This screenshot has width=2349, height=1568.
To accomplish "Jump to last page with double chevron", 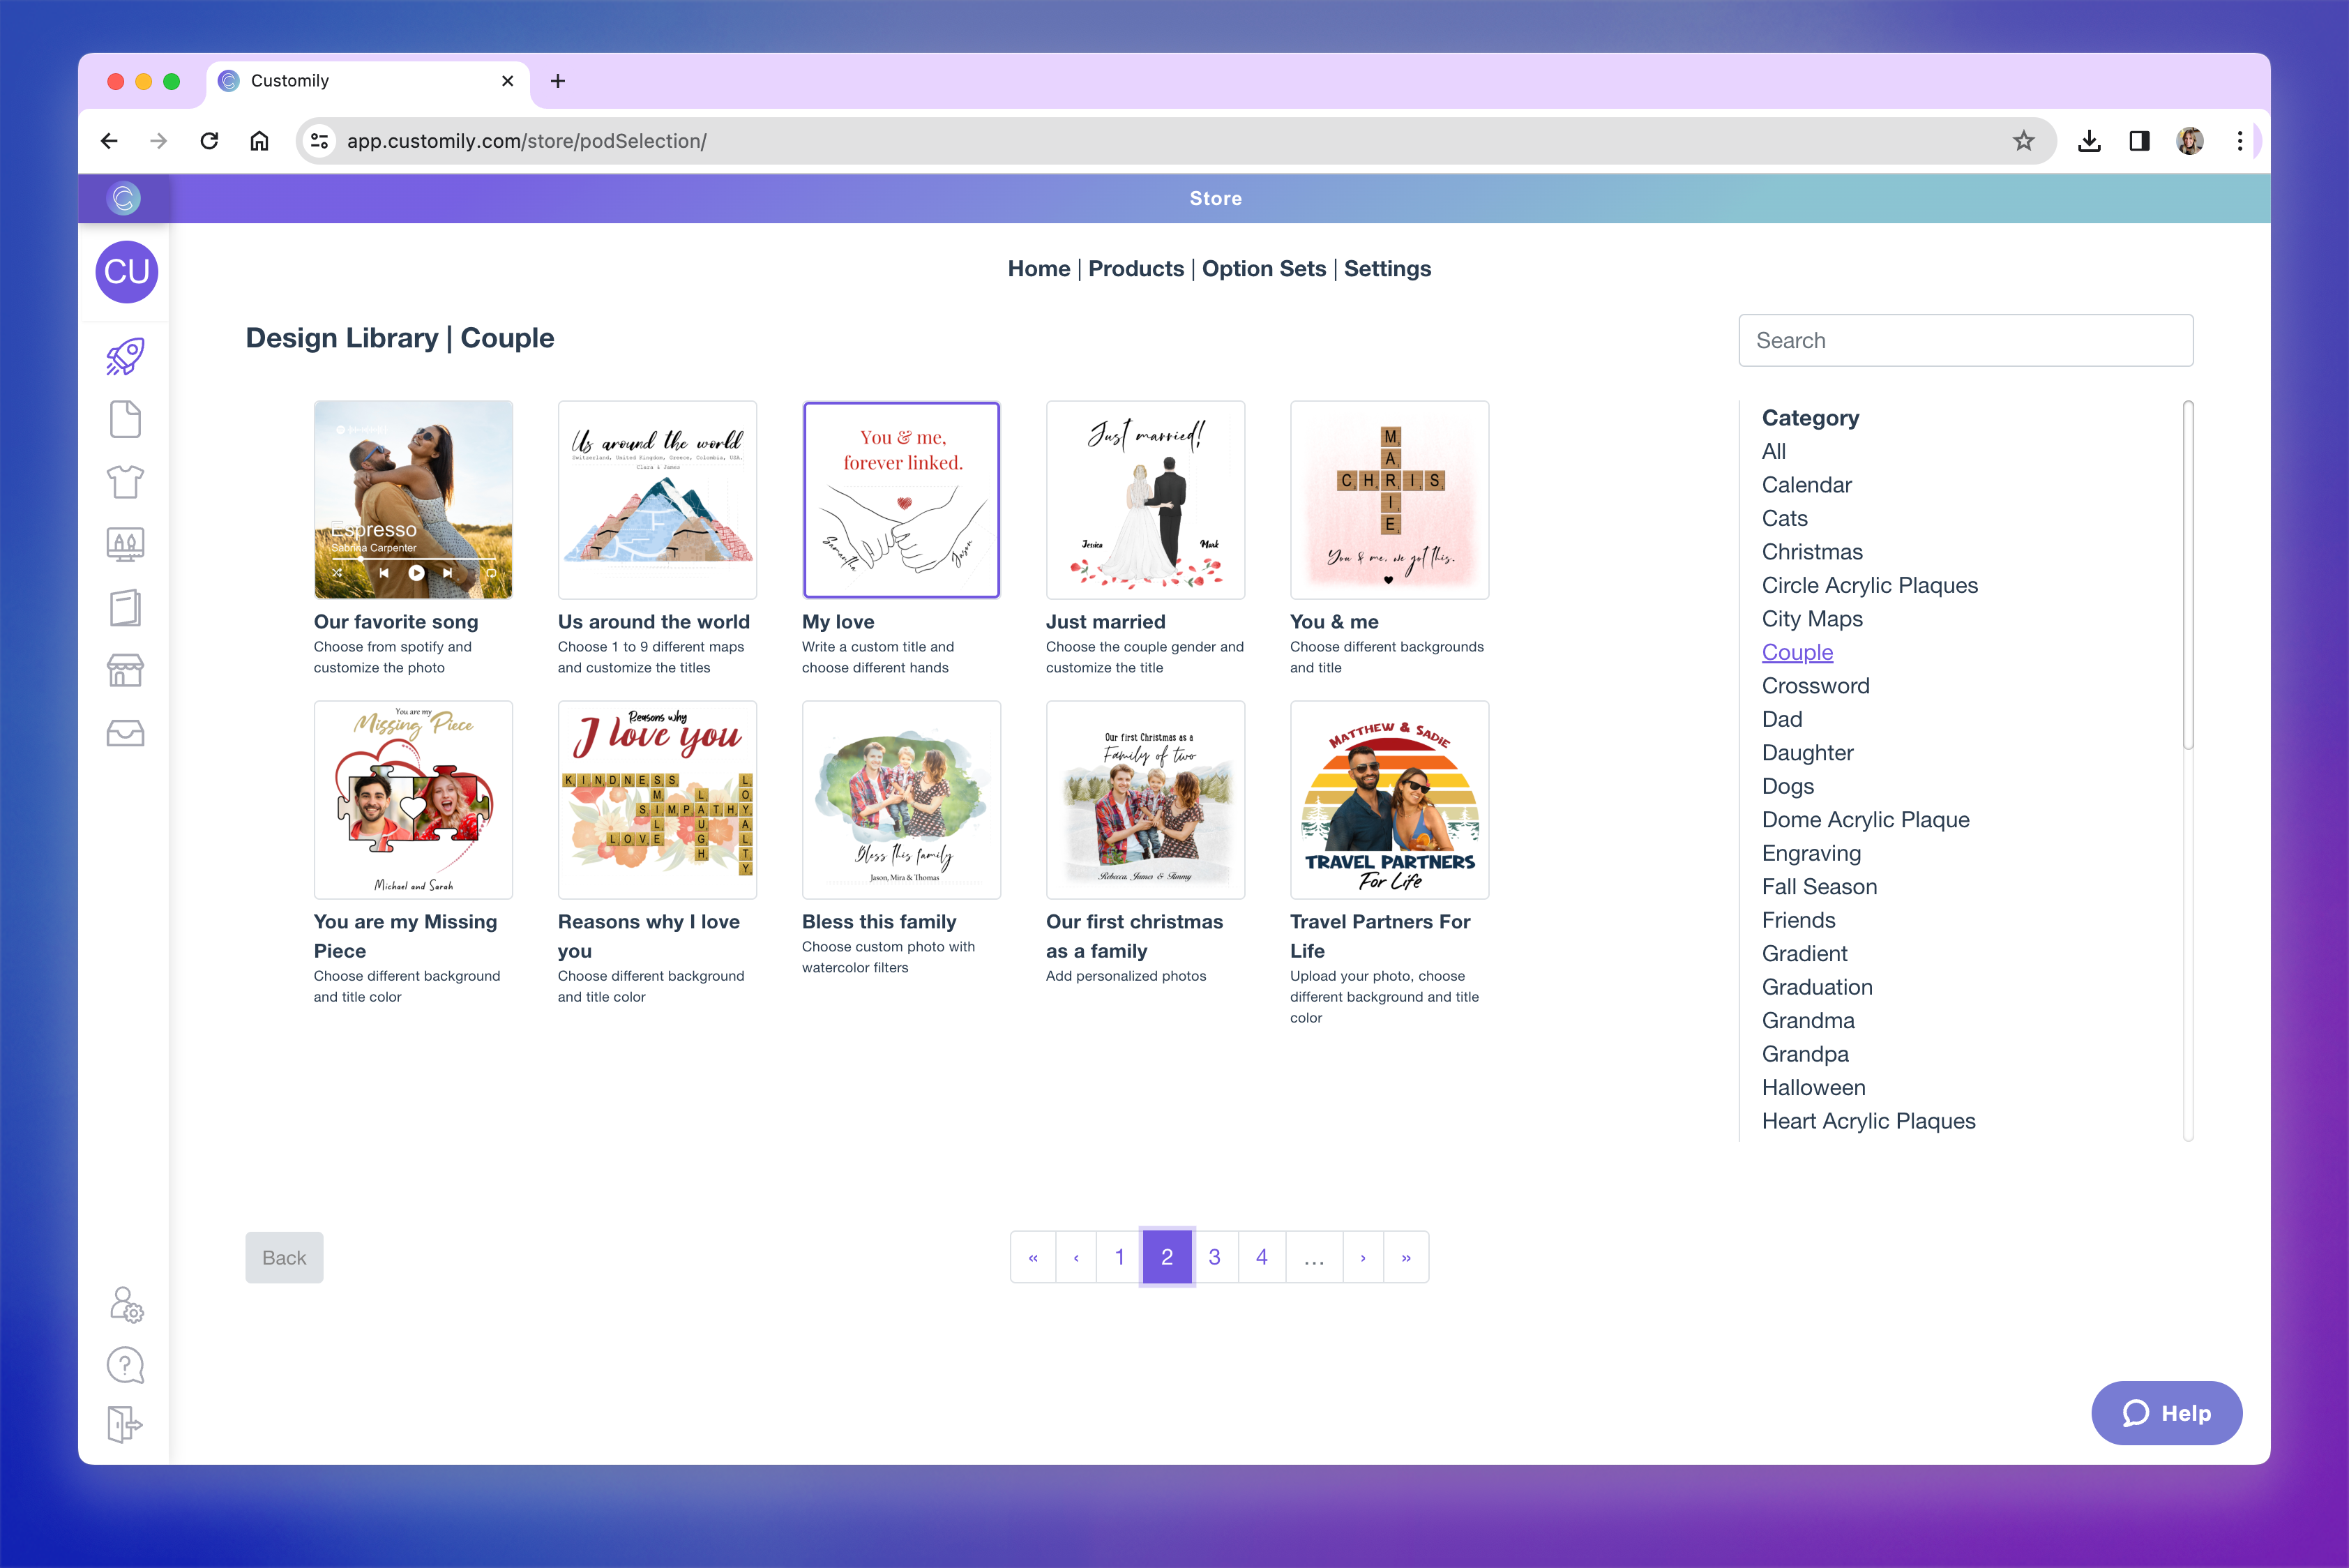I will pyautogui.click(x=1406, y=1258).
